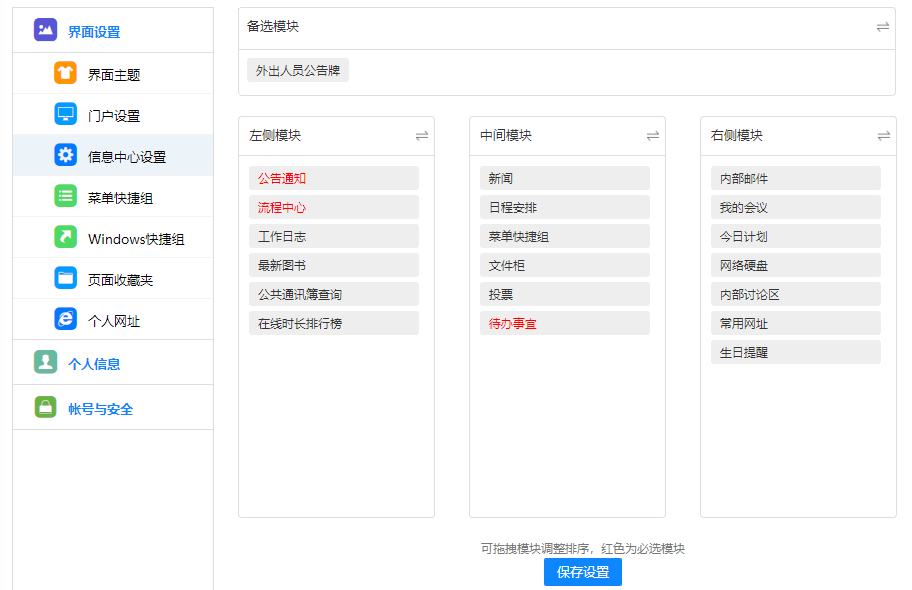Click the green arrow icon for Windows快捷组
Screen dimensions: 912x590
point(65,237)
